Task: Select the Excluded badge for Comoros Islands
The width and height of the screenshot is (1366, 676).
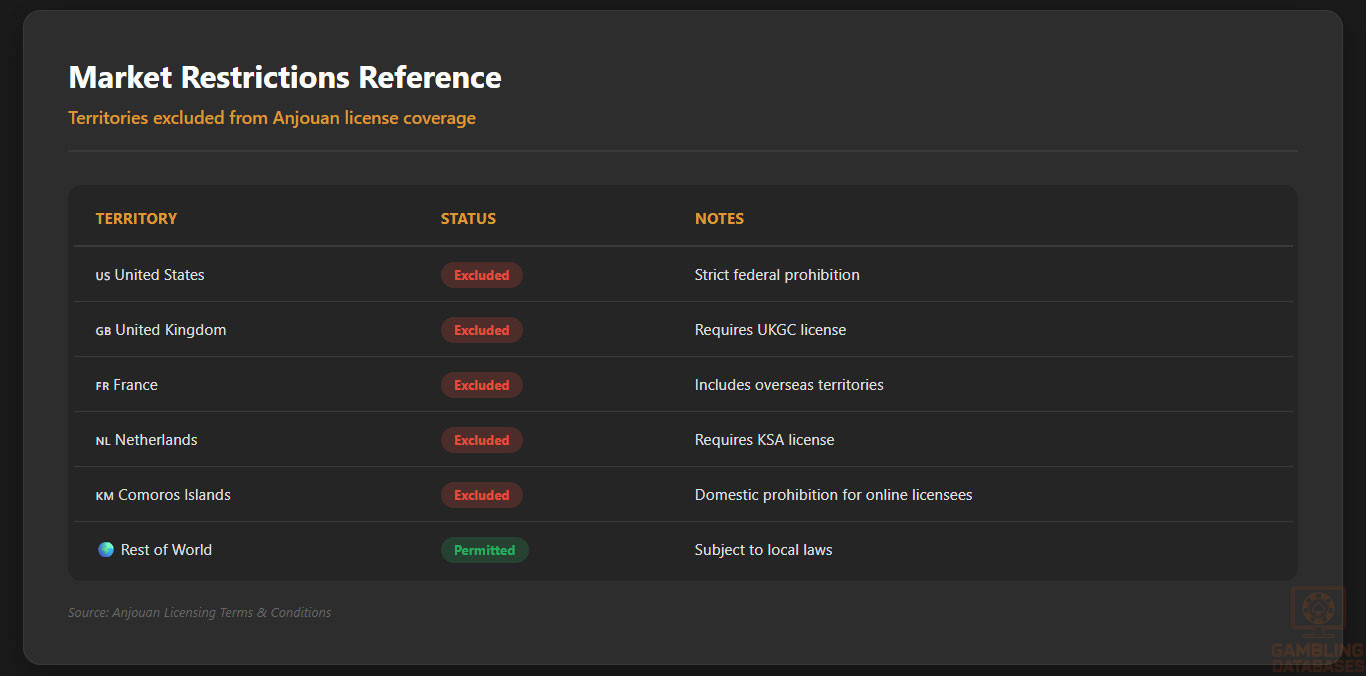Action: pyautogui.click(x=481, y=495)
